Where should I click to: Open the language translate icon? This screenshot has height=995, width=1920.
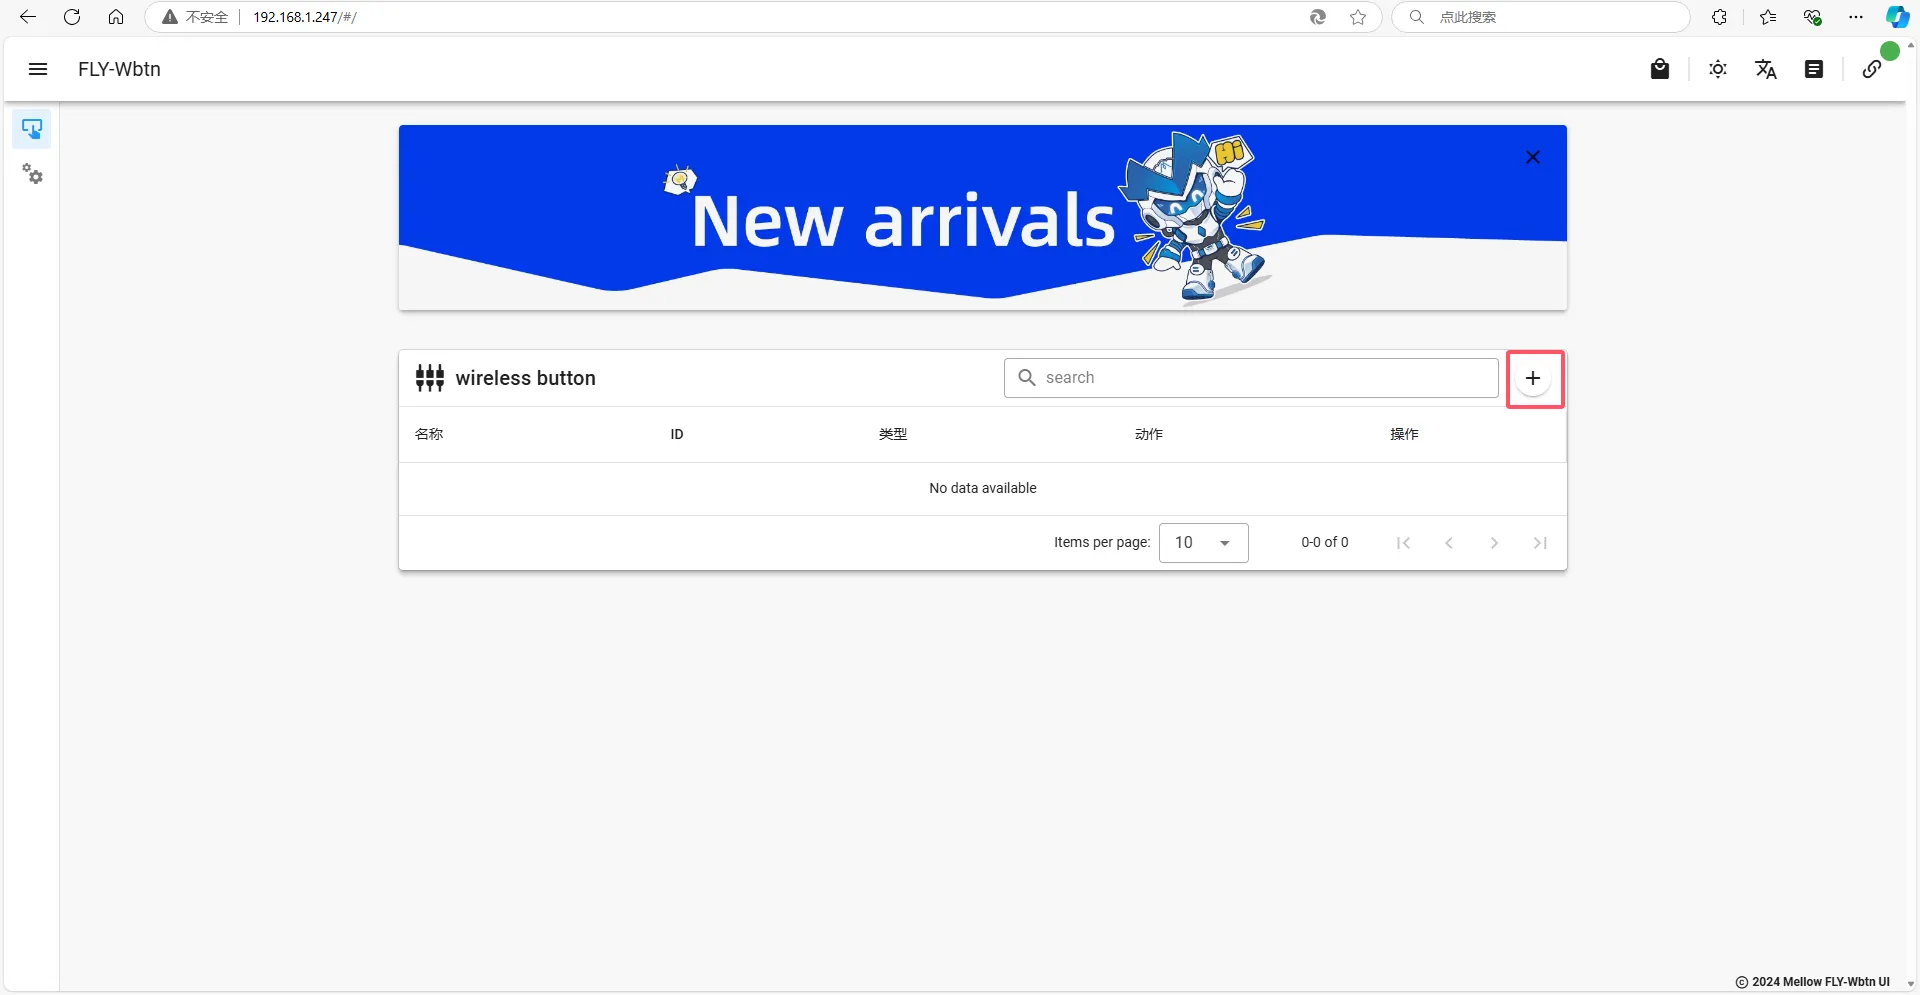tap(1766, 69)
